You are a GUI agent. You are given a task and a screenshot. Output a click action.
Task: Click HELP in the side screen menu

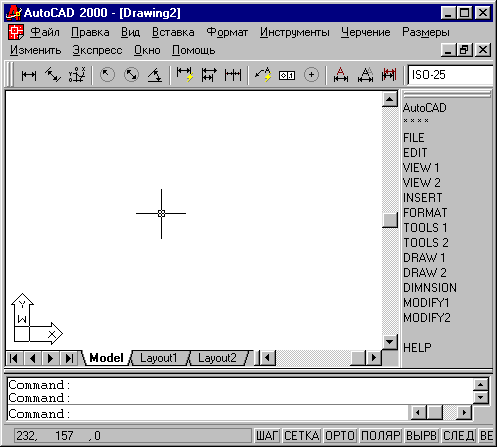coord(417,348)
